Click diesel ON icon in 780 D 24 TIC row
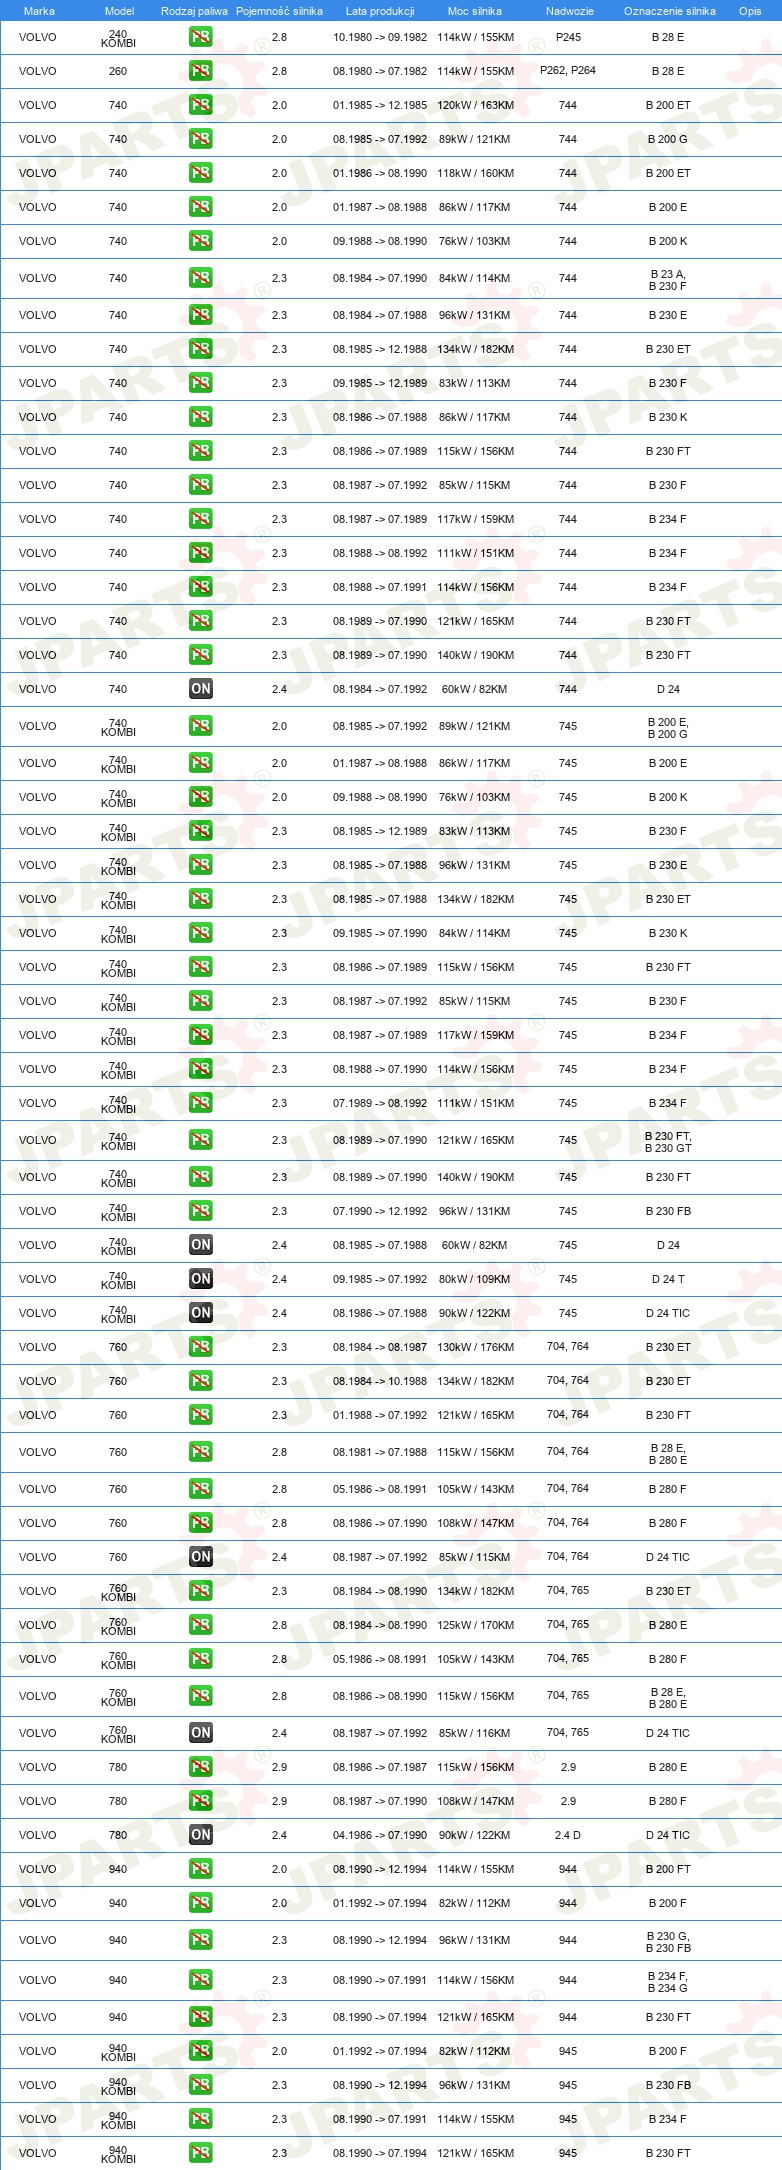This screenshot has height=2170, width=782. click(201, 1835)
